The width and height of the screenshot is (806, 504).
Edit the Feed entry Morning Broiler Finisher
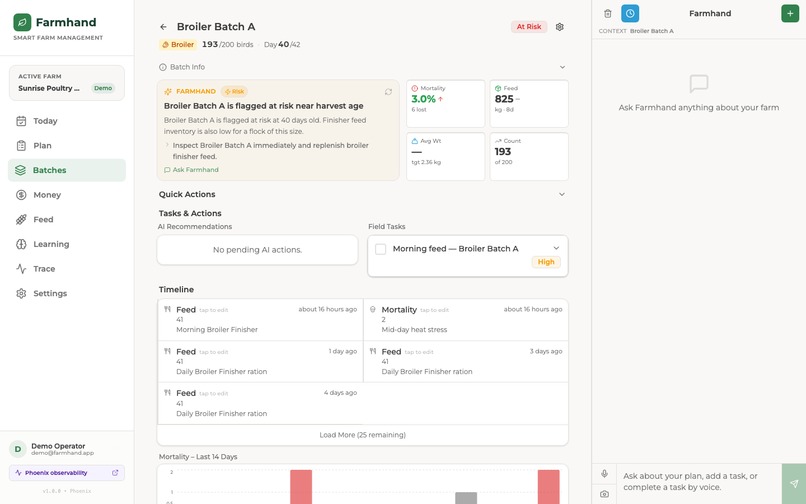tap(260, 319)
